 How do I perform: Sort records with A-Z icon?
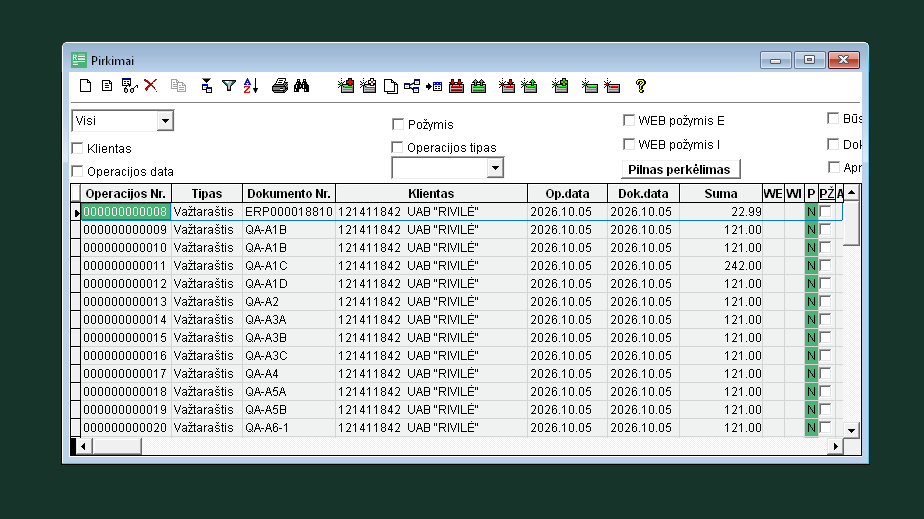coord(251,86)
